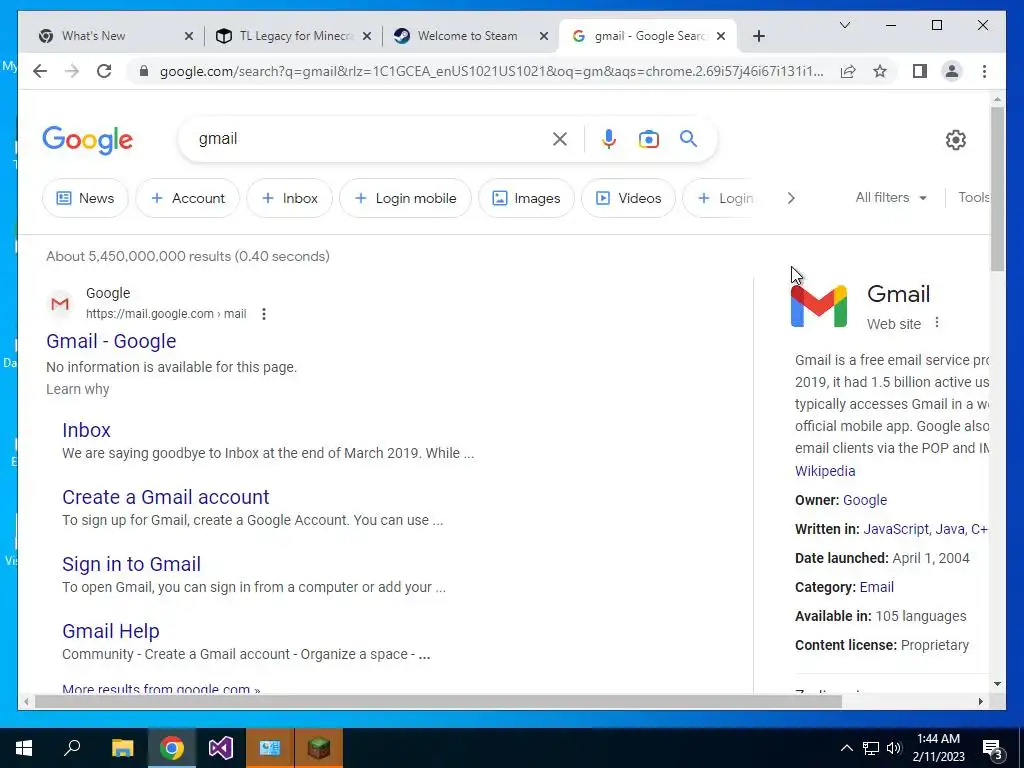
Task: View site information via the padlock icon
Action: click(144, 71)
